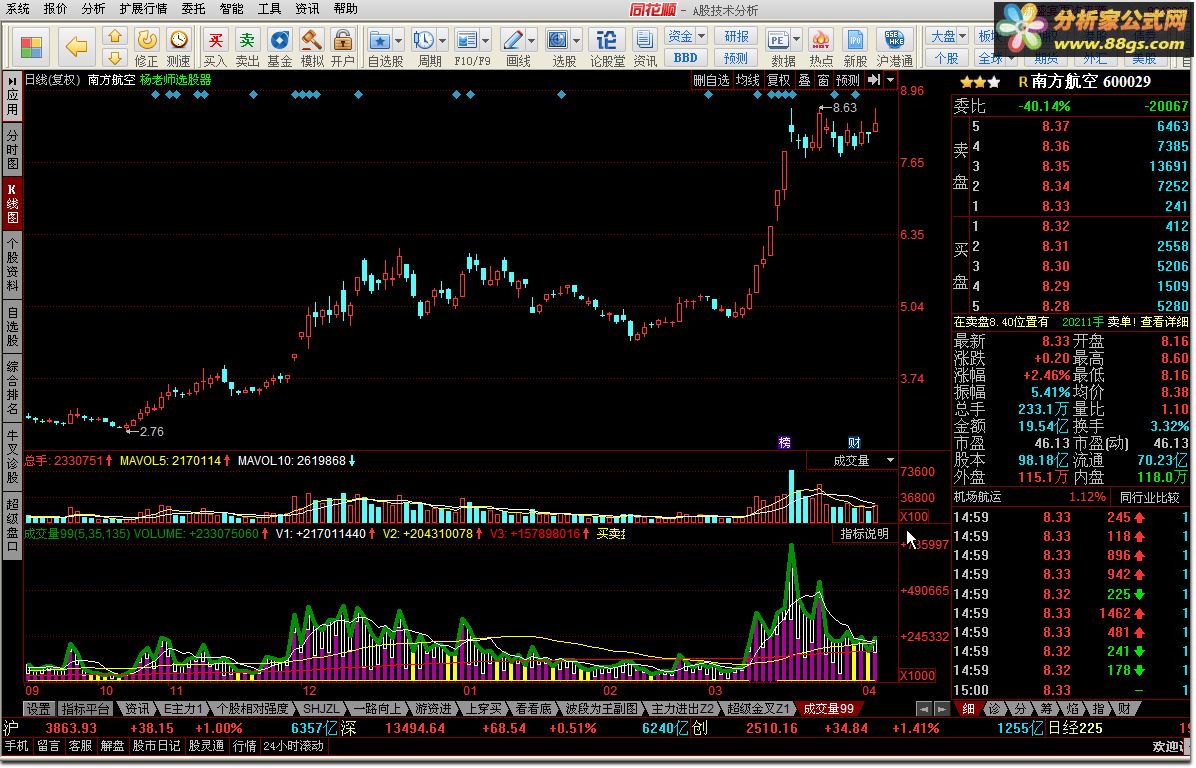The width and height of the screenshot is (1196, 768).
Task: Open 模拟 simulated trading gavel icon
Action: [311, 47]
